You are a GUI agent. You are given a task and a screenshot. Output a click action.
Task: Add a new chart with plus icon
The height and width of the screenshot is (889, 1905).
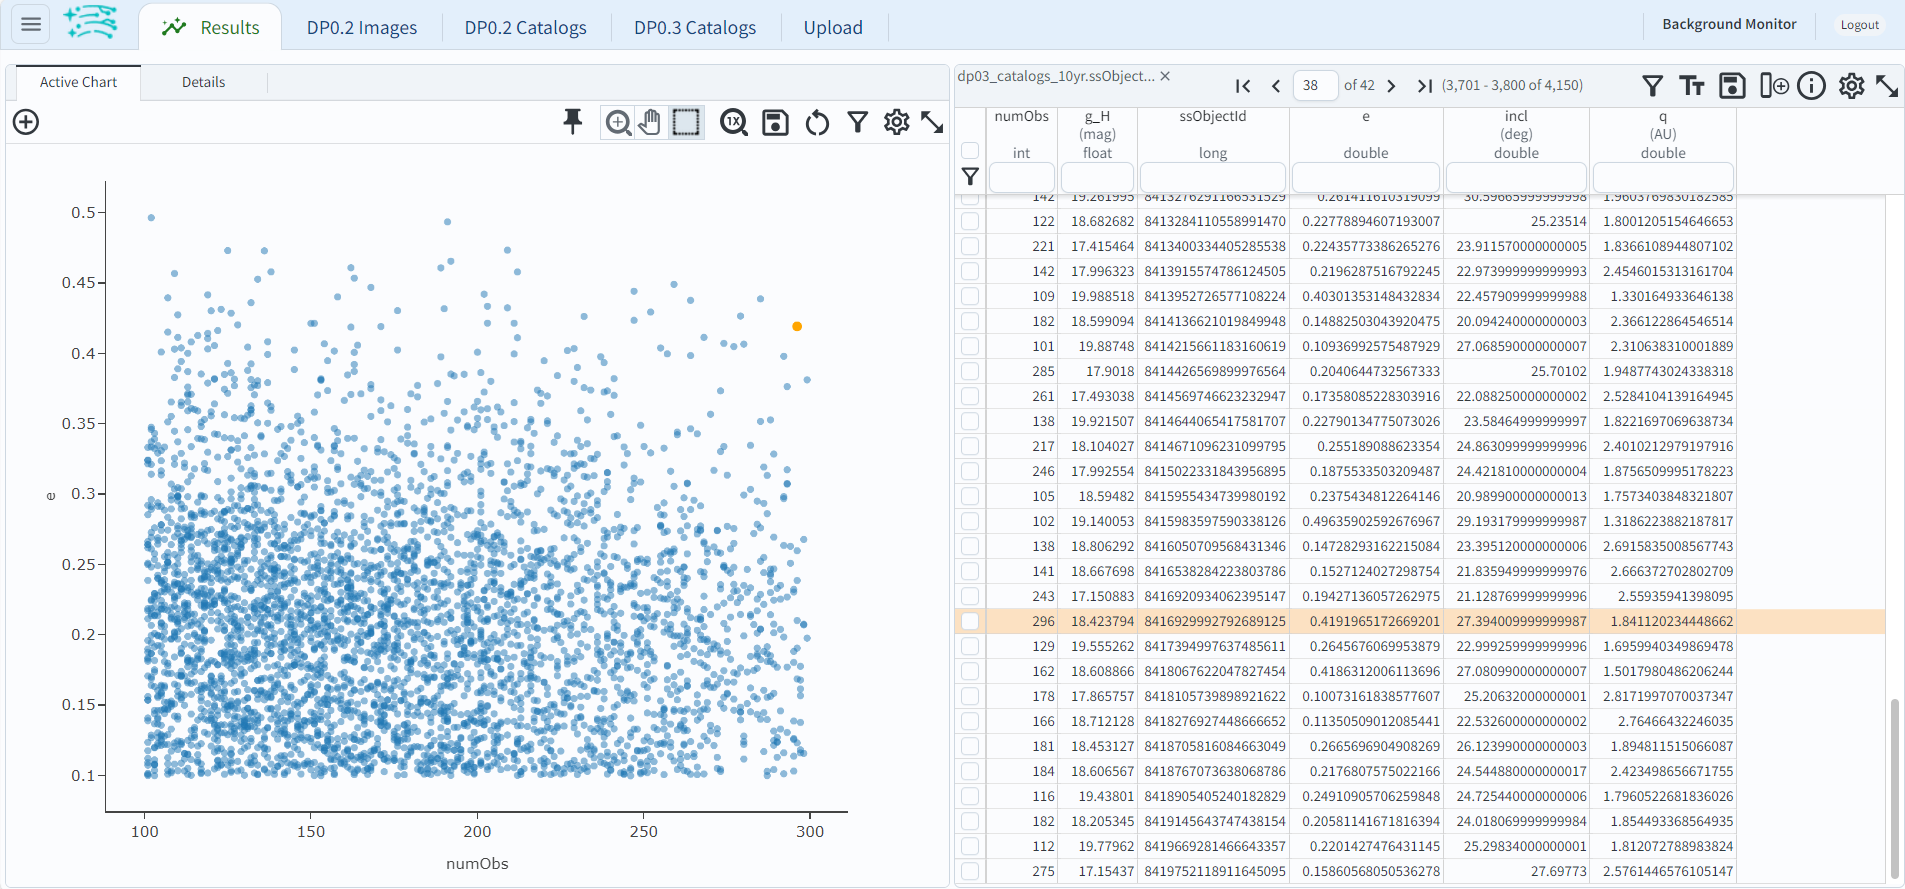pos(26,122)
